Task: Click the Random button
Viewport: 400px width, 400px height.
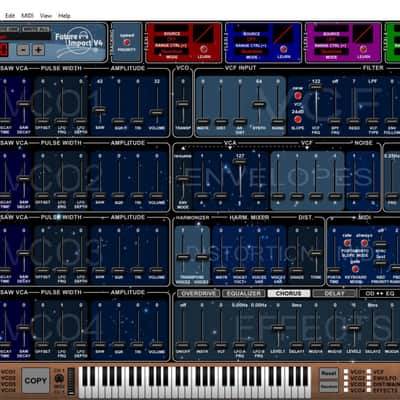Action: click(329, 387)
